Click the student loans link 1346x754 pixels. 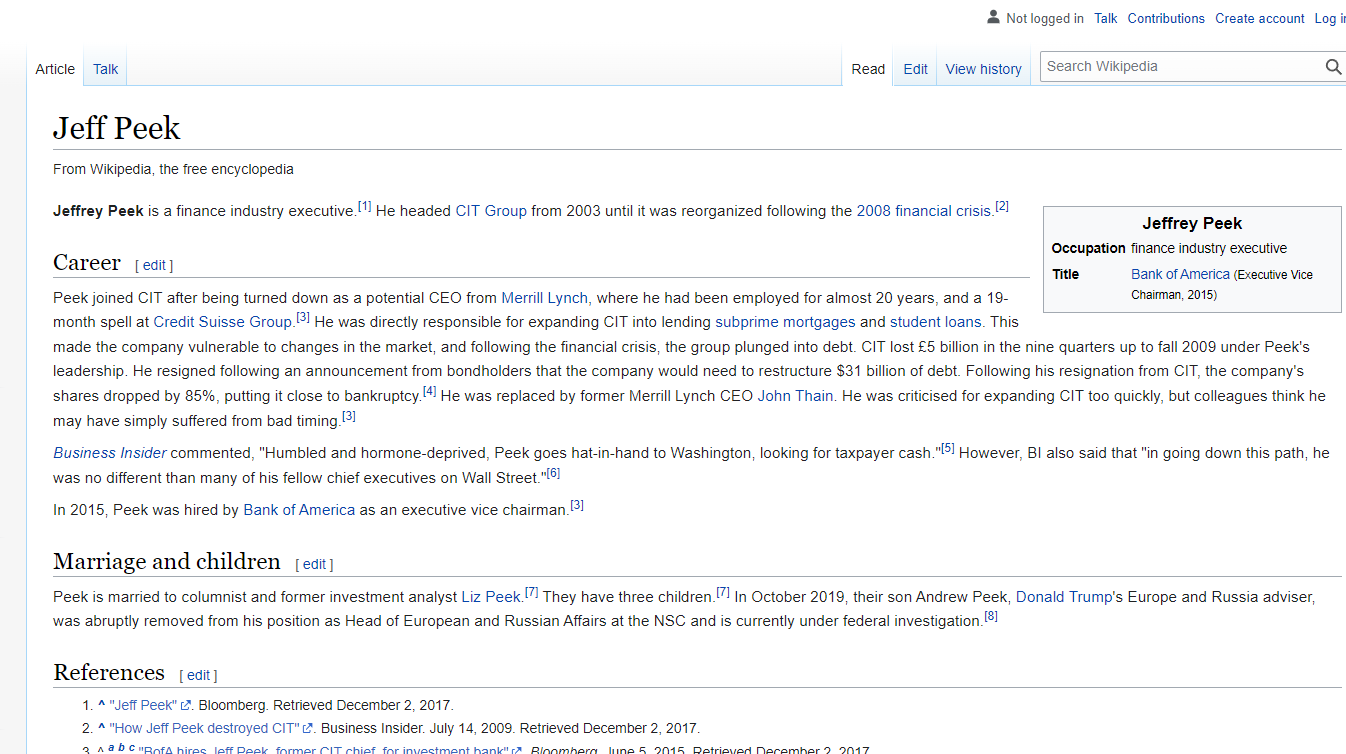tap(937, 322)
